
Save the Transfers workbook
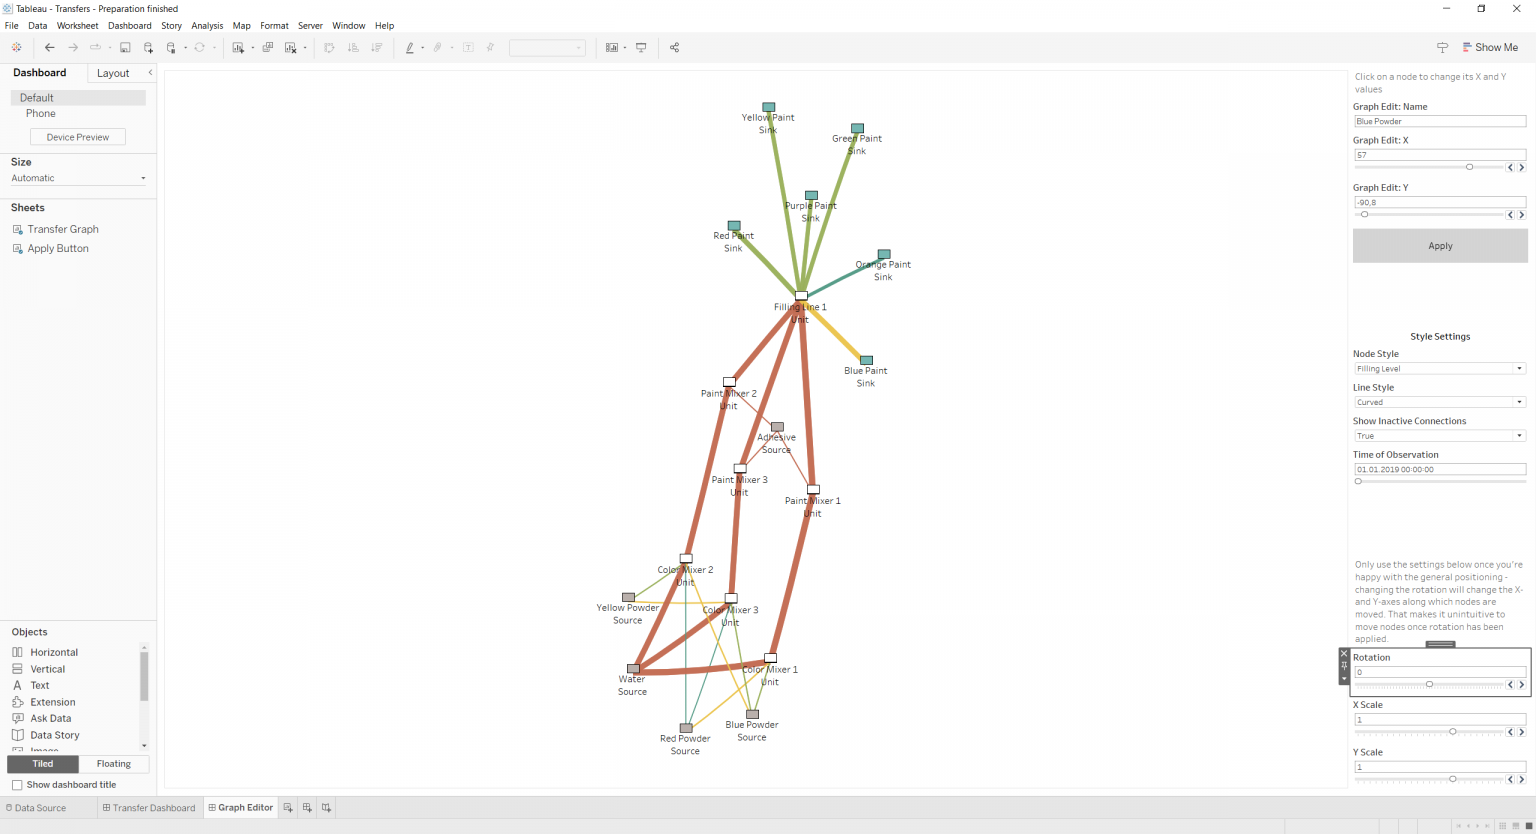coord(124,47)
